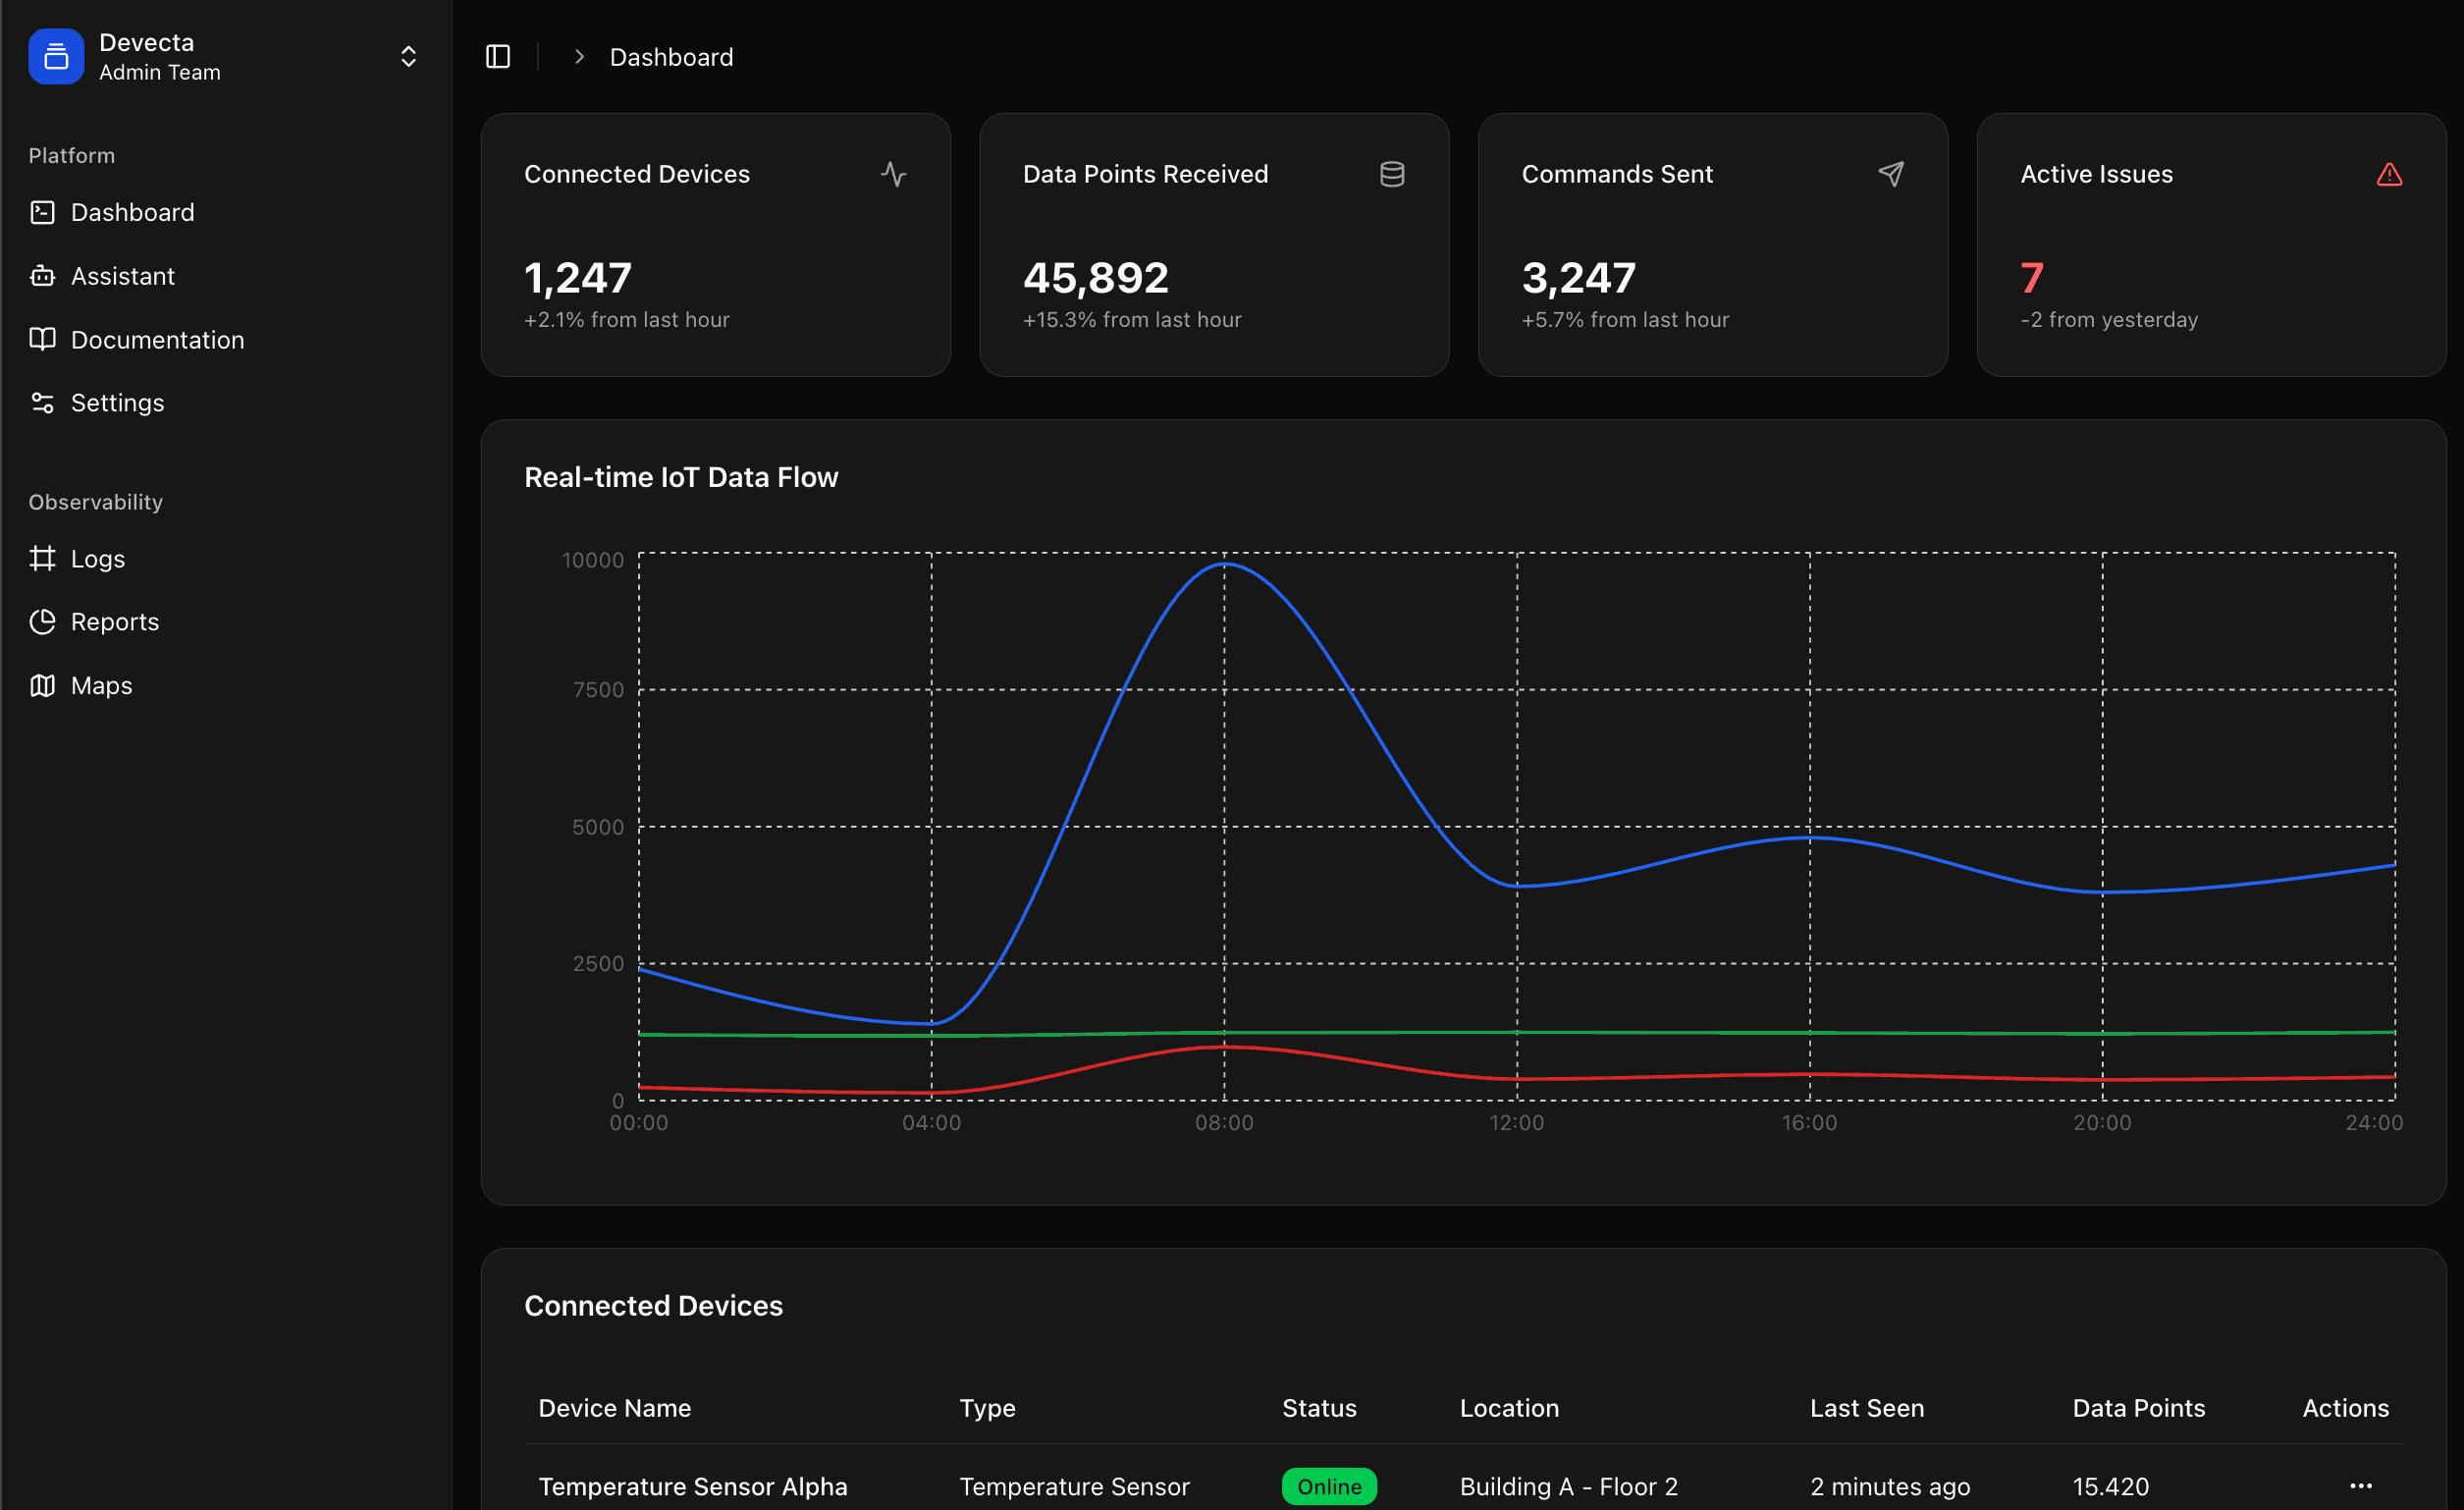
Task: Open the Devecta team switcher
Action: 408,57
